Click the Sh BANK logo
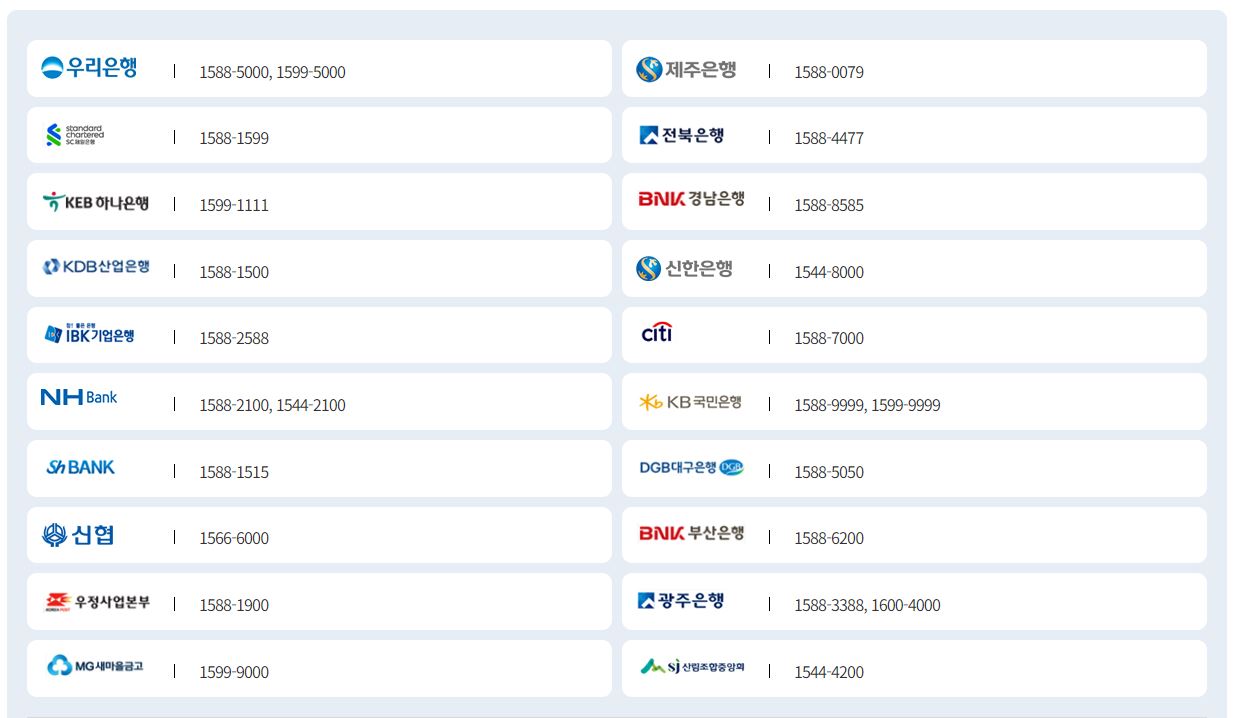The image size is (1234, 718). (x=81, y=467)
